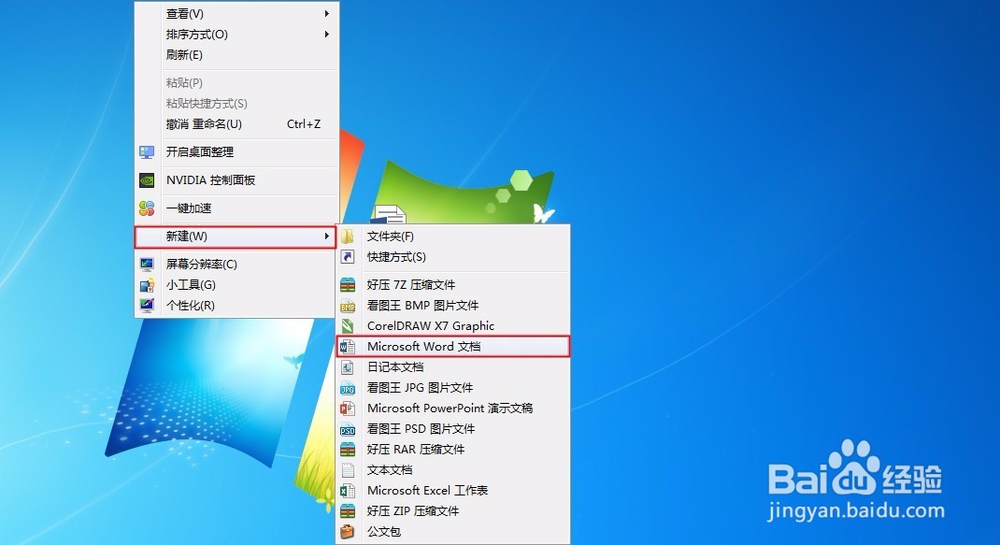Click the screen resolution monitor icon
This screenshot has width=1000, height=545.
147,264
